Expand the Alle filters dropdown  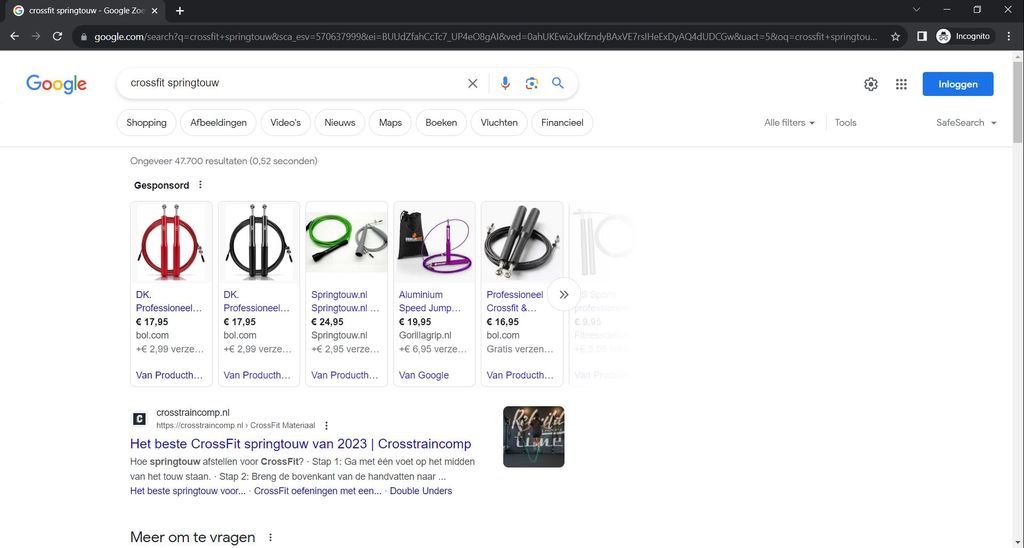(789, 123)
